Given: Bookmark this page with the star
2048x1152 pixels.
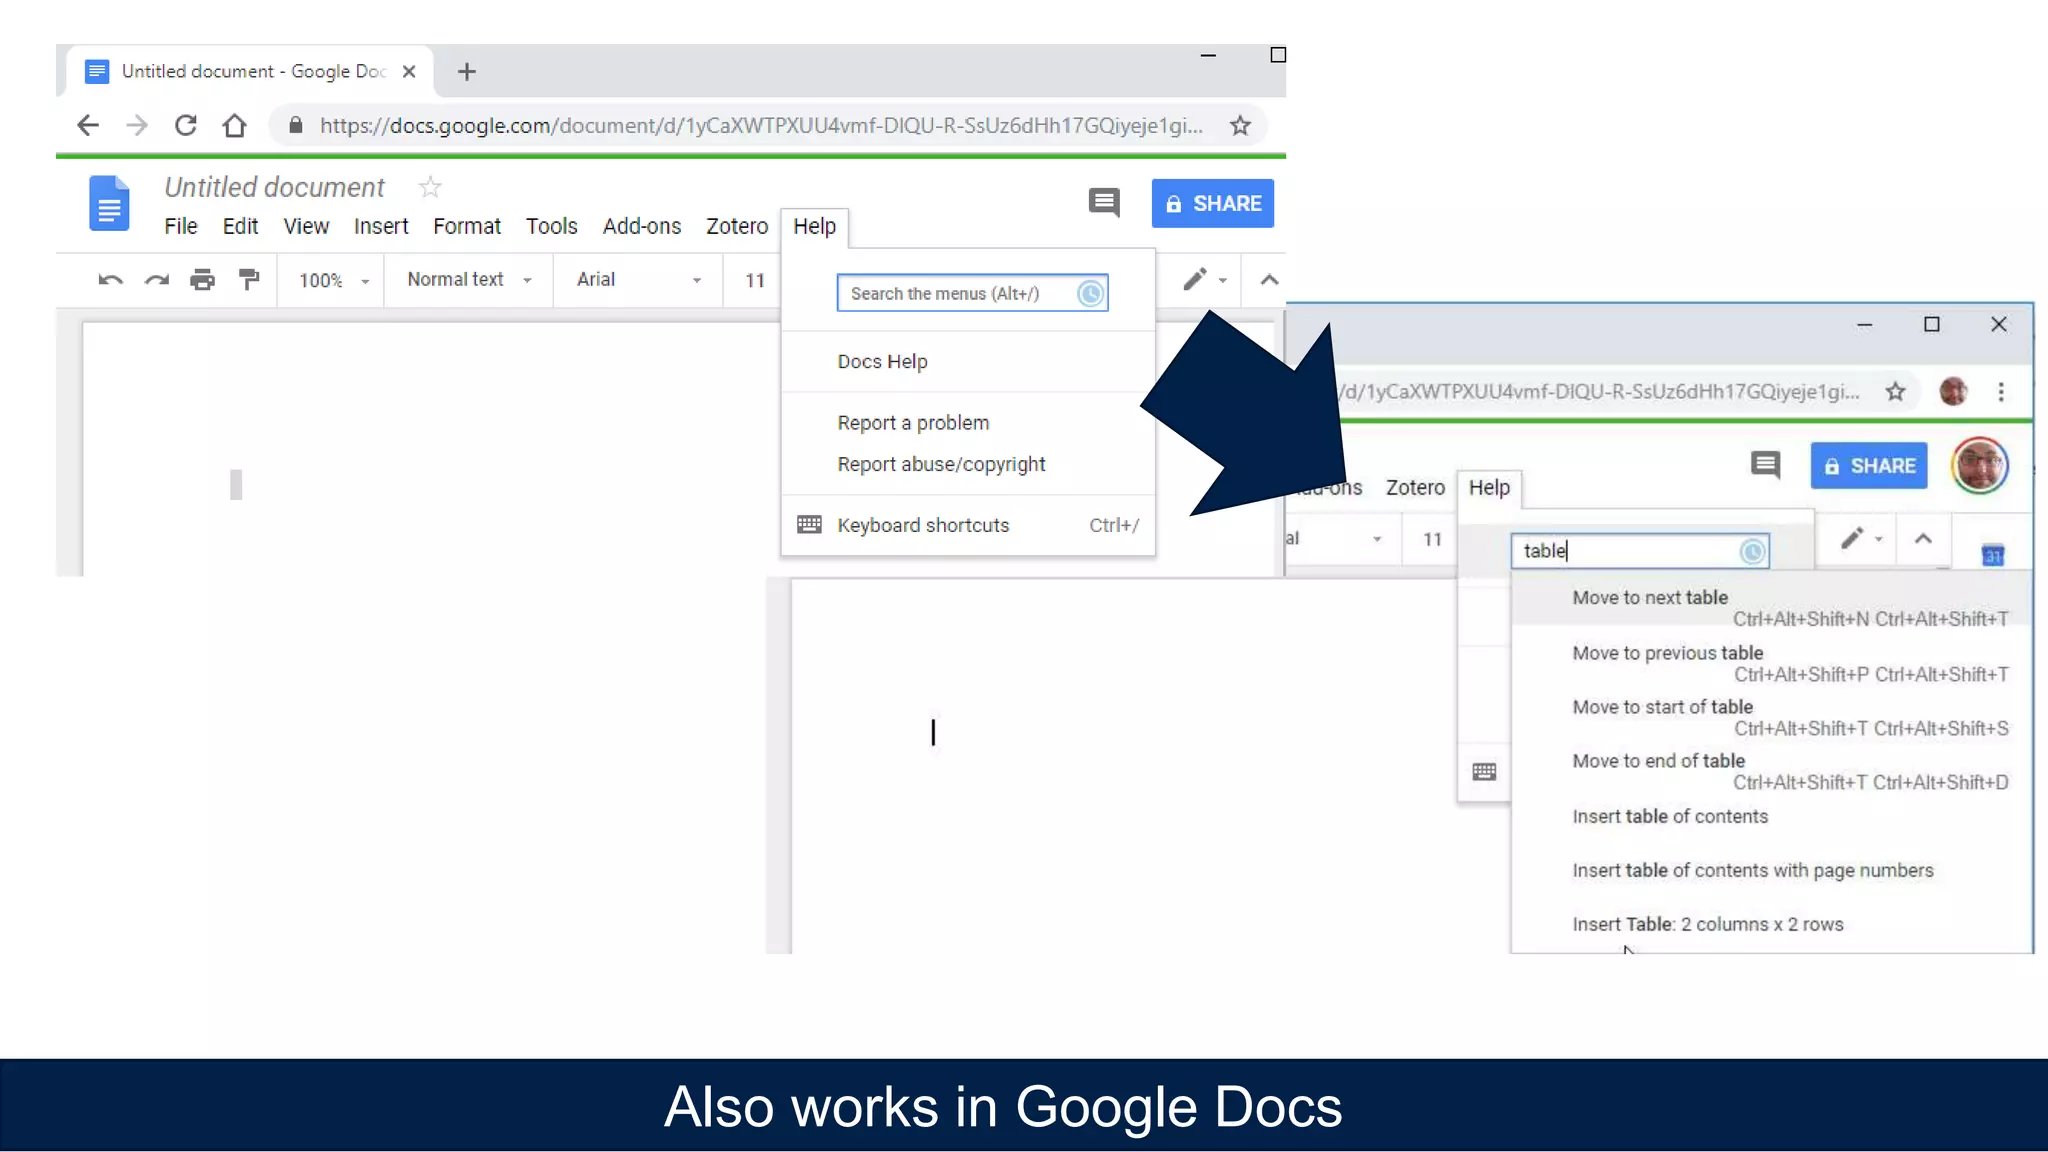Looking at the screenshot, I should (1240, 126).
